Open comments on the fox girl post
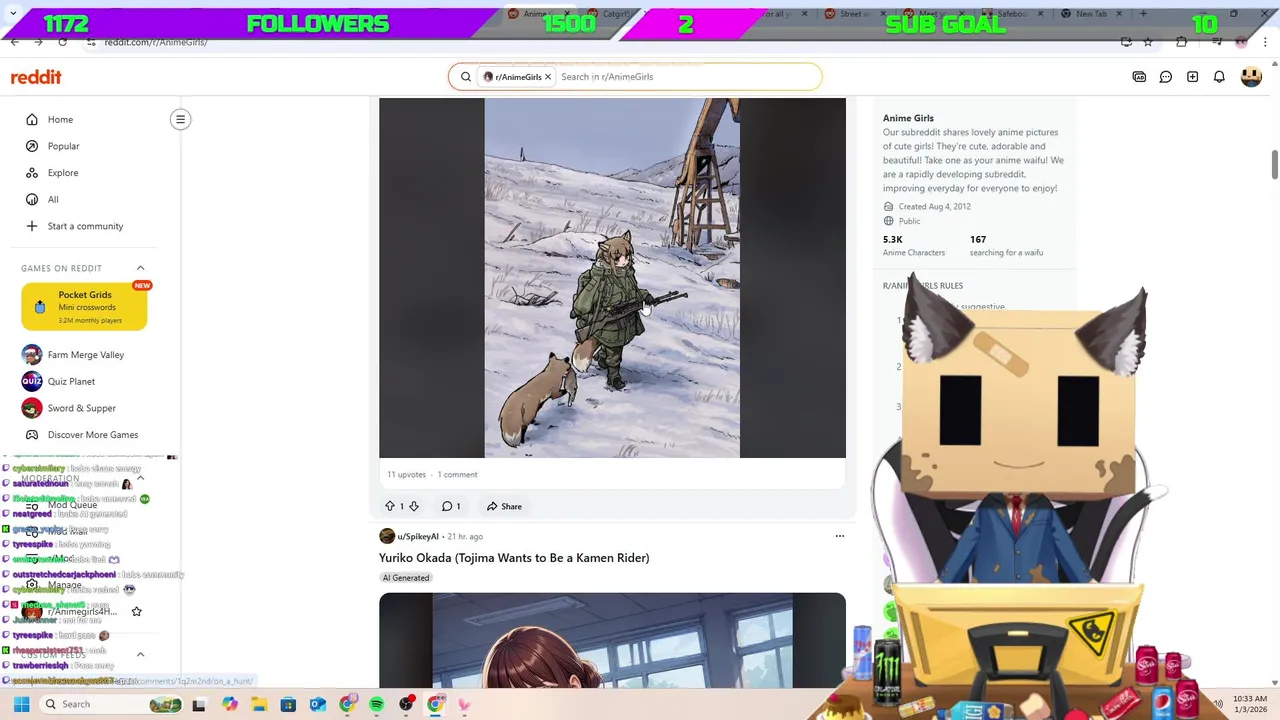Viewport: 1280px width, 720px height. click(x=451, y=506)
